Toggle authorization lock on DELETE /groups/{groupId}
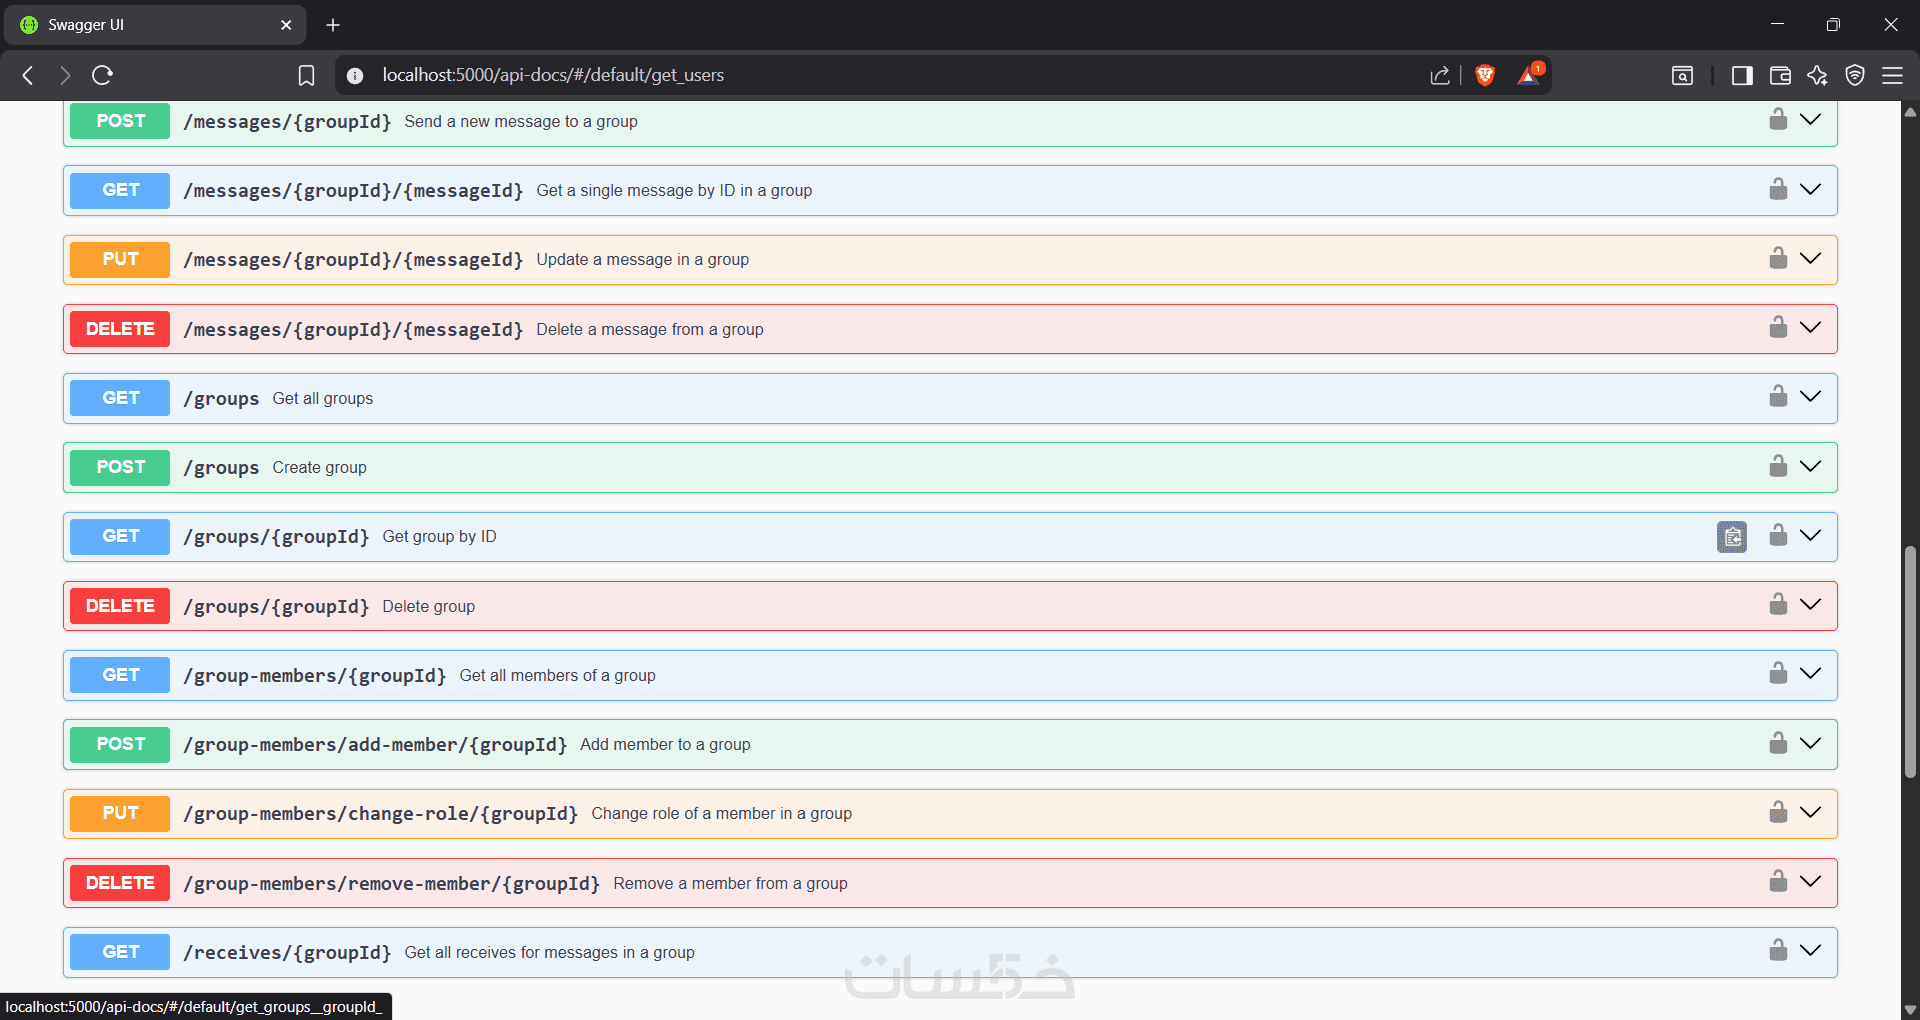Screen dimensions: 1920x1020 (x=1778, y=605)
